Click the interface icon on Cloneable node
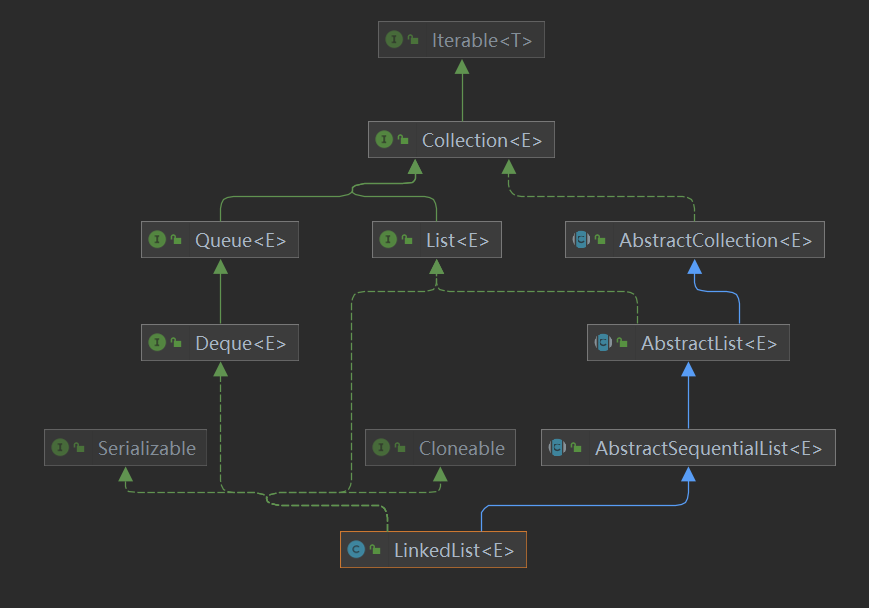The height and width of the screenshot is (608, 869). click(381, 447)
